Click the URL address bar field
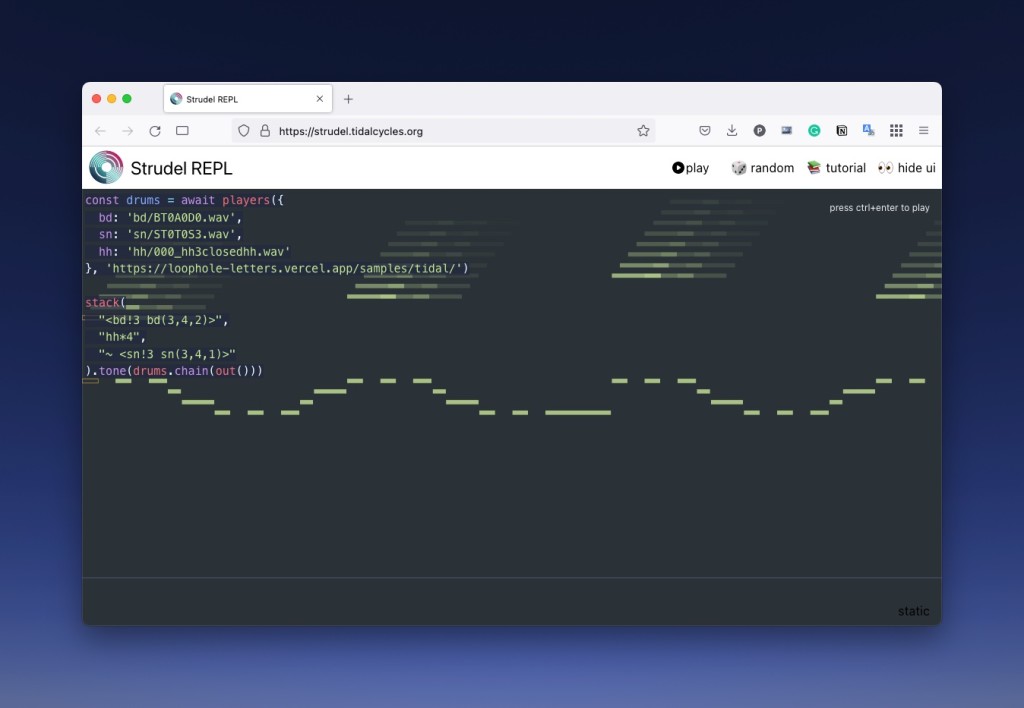 [x=450, y=131]
